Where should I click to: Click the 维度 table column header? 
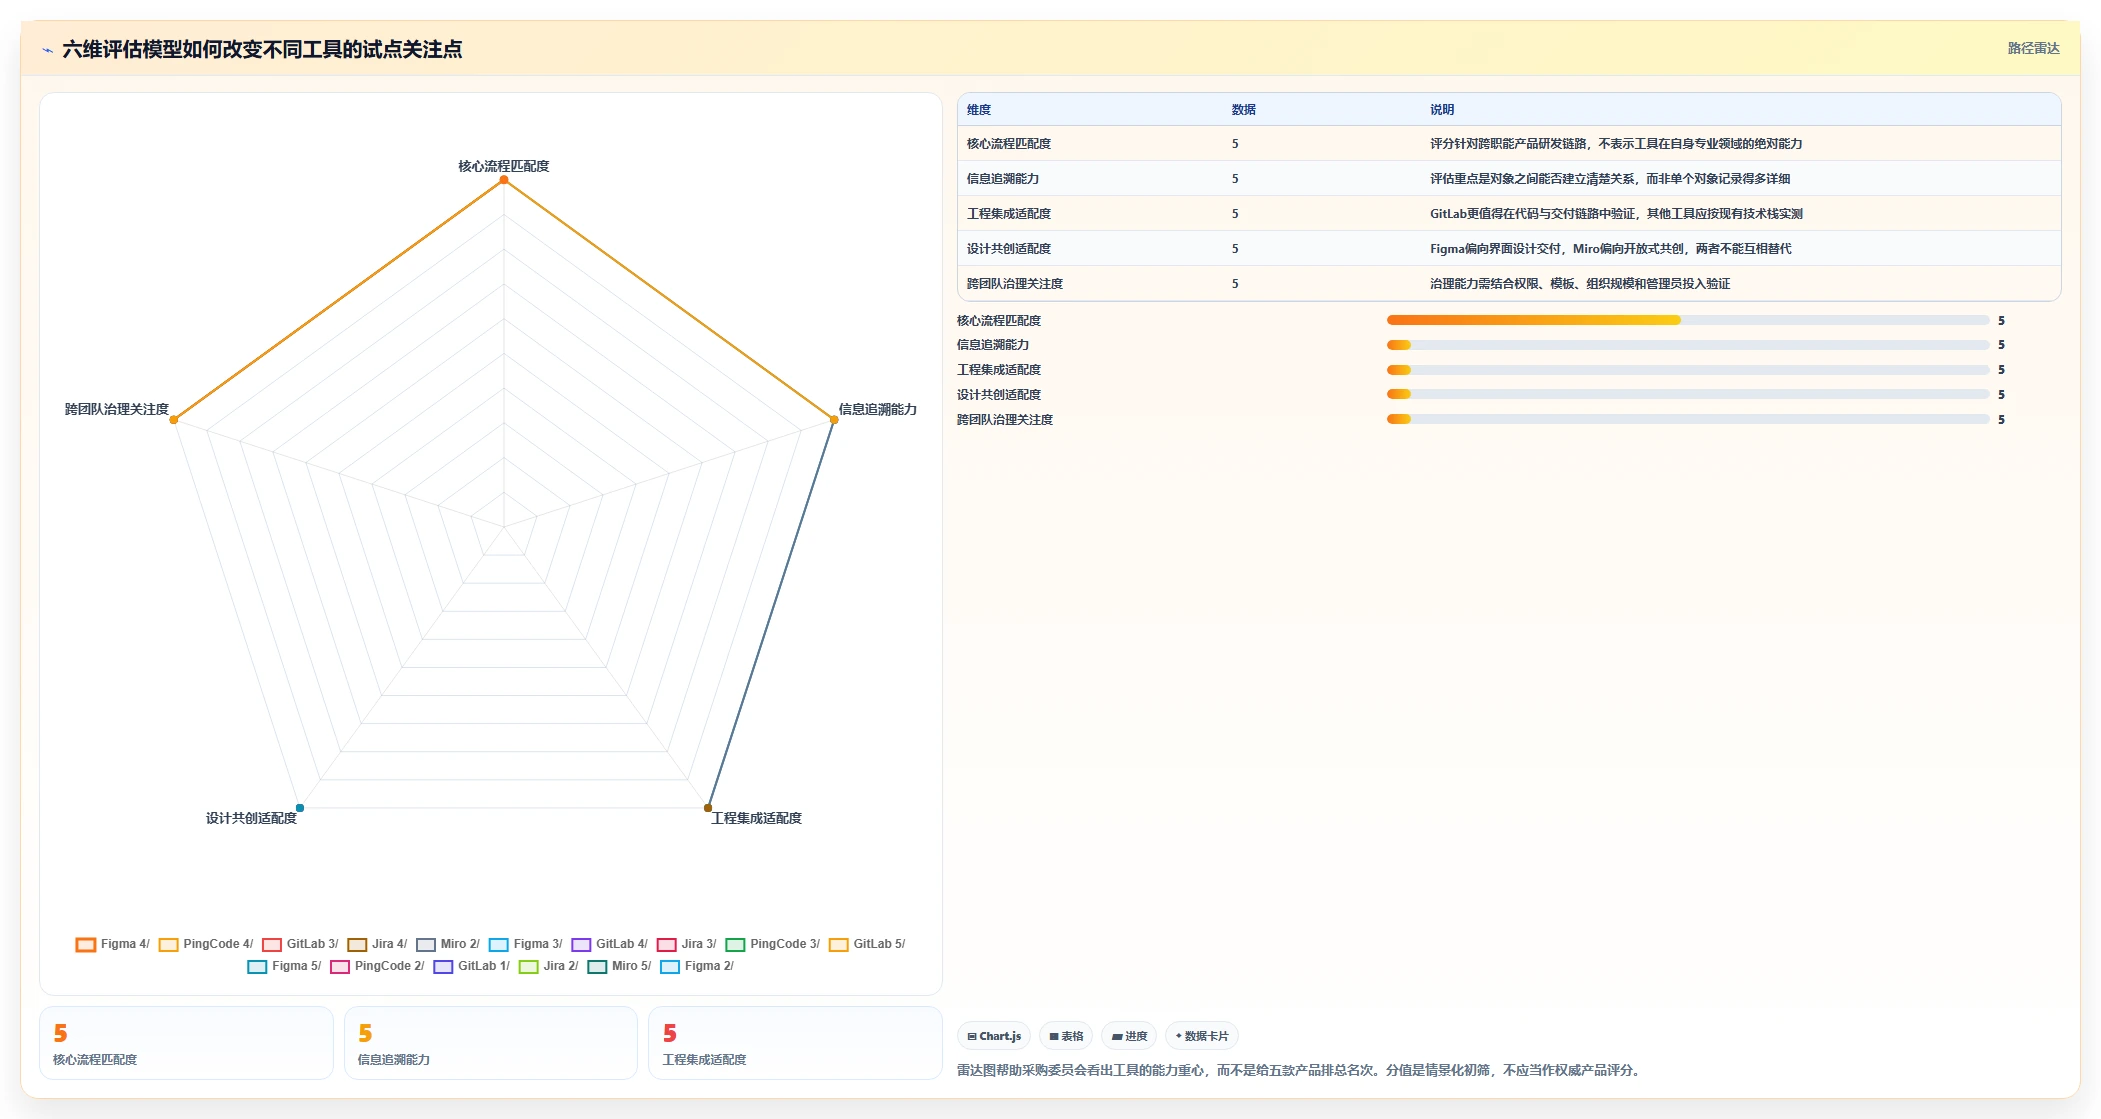979,110
